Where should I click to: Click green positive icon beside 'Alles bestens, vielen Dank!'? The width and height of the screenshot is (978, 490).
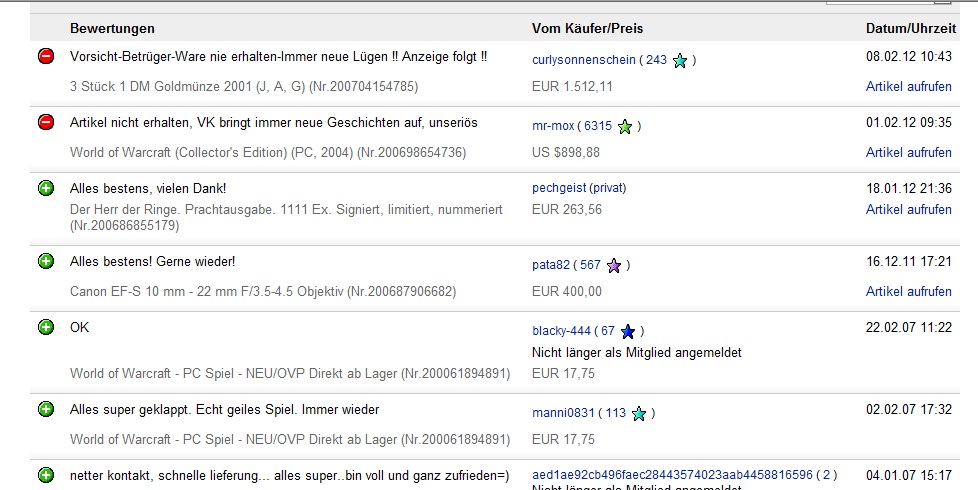pos(46,188)
